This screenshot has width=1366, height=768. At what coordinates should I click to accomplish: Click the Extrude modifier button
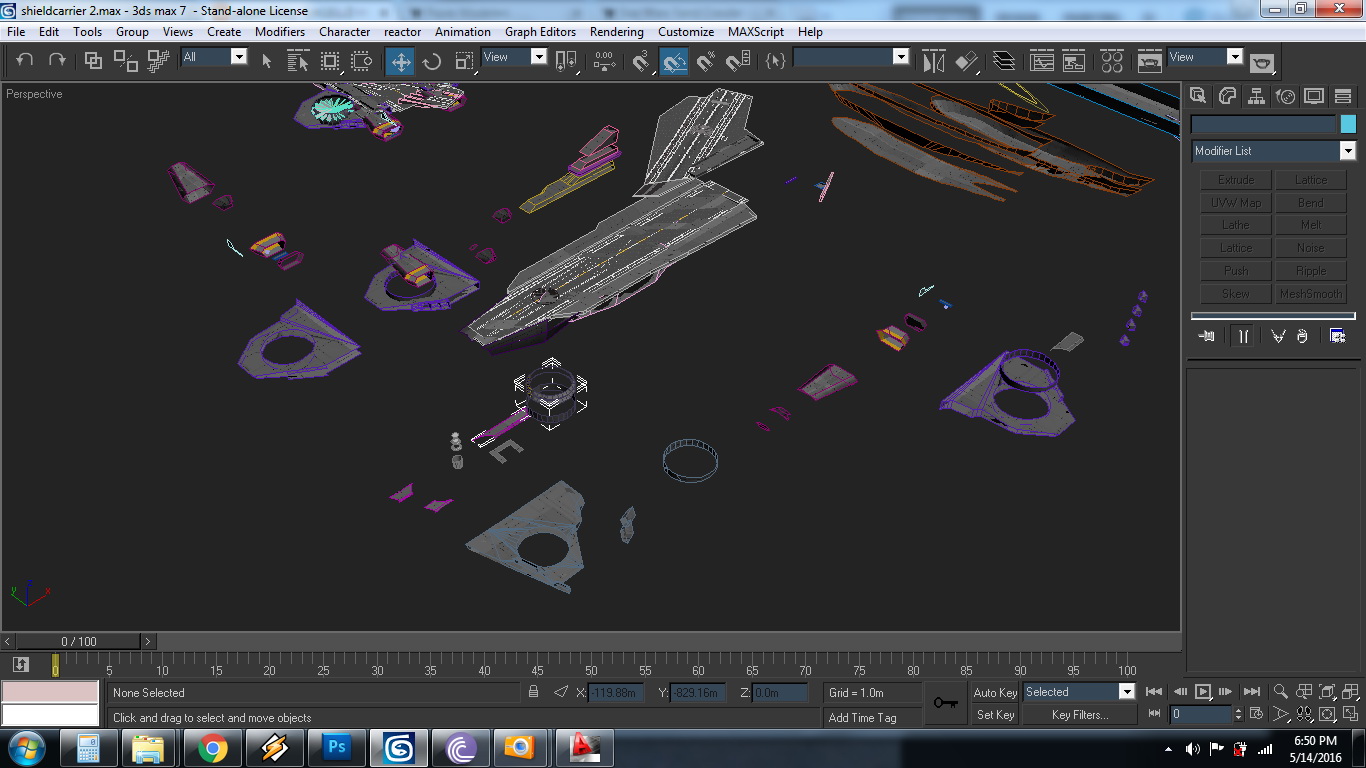point(1236,180)
